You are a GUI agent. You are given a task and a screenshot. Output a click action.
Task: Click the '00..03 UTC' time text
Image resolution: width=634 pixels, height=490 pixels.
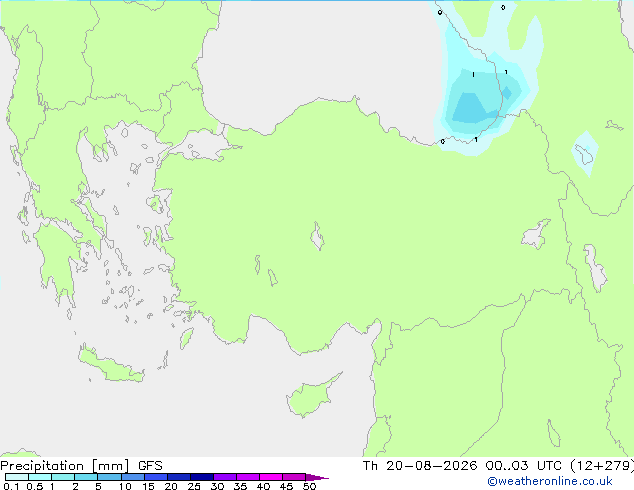(524, 466)
